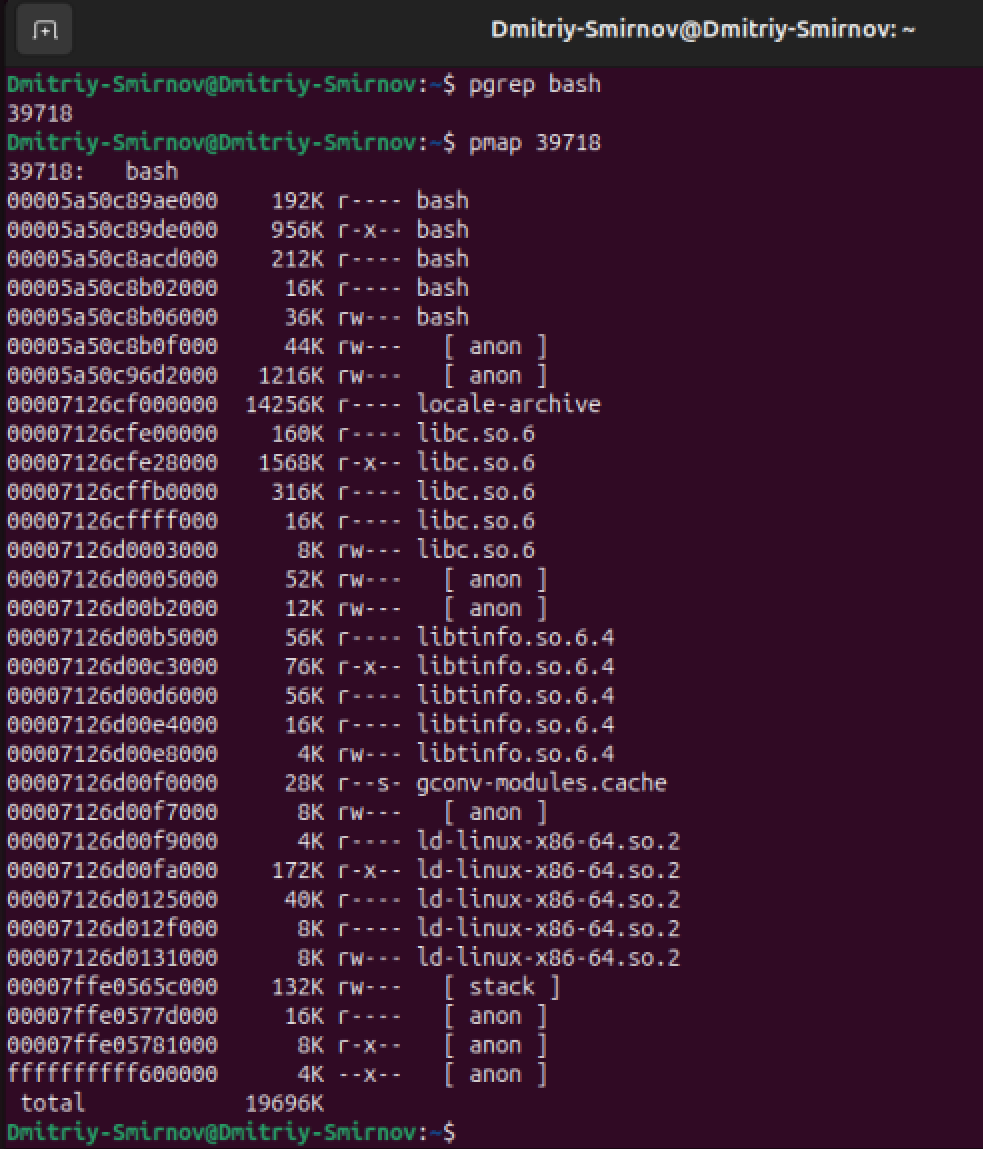This screenshot has width=983, height=1149.
Task: Click the 'pmap 39718' command
Action: [x=534, y=142]
